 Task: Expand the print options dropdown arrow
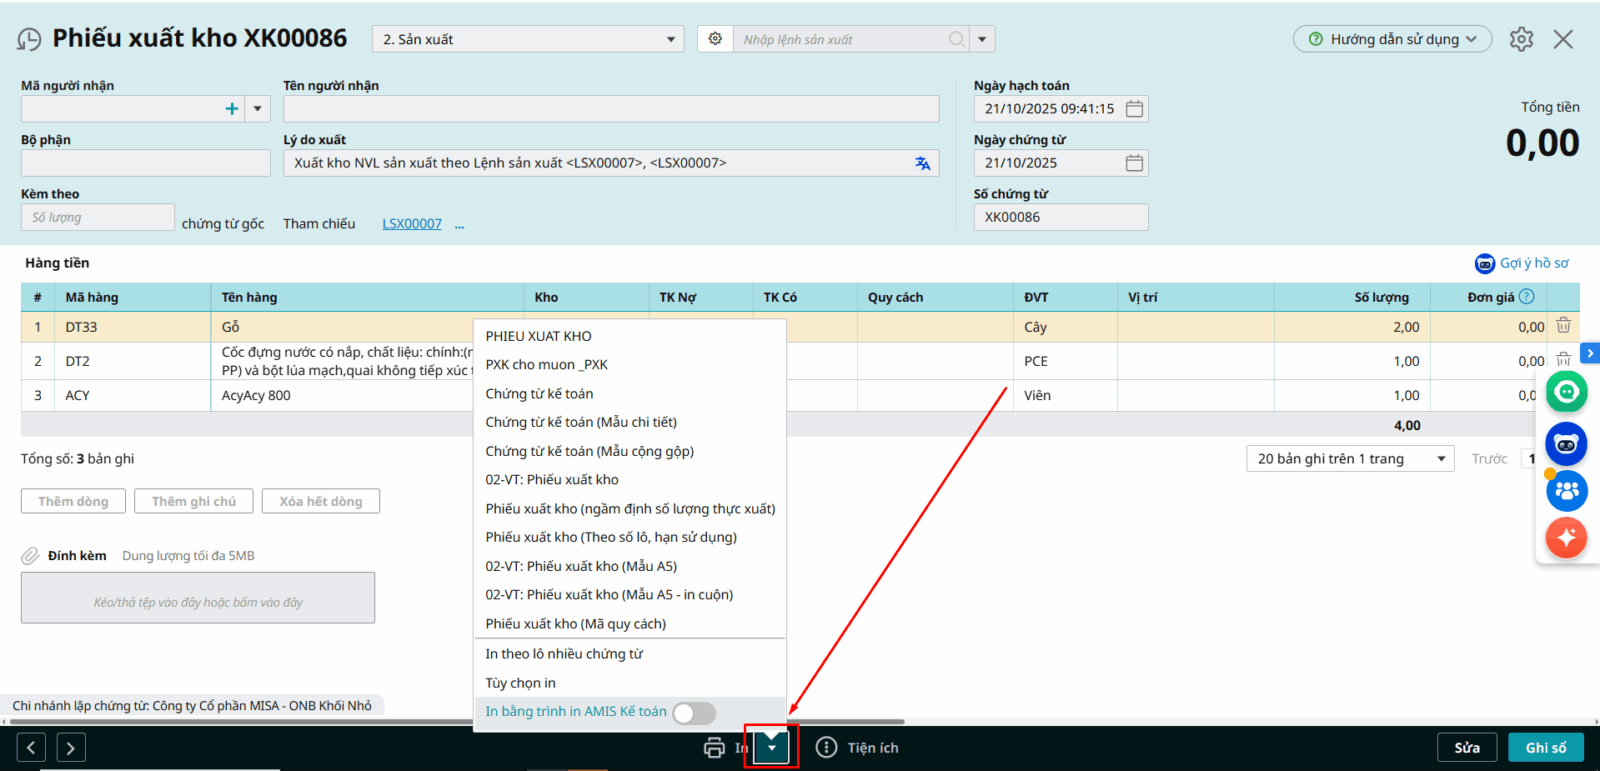pyautogui.click(x=772, y=748)
